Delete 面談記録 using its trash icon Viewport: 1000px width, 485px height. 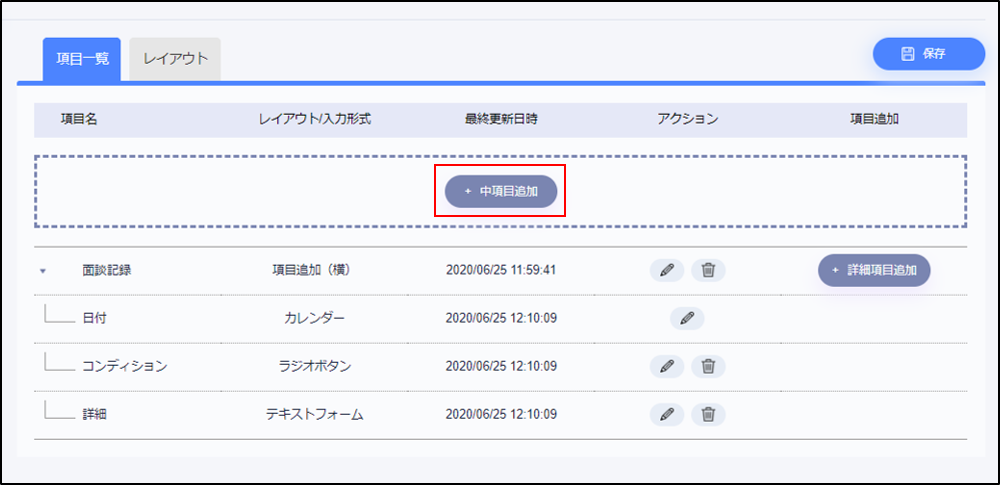tap(708, 270)
